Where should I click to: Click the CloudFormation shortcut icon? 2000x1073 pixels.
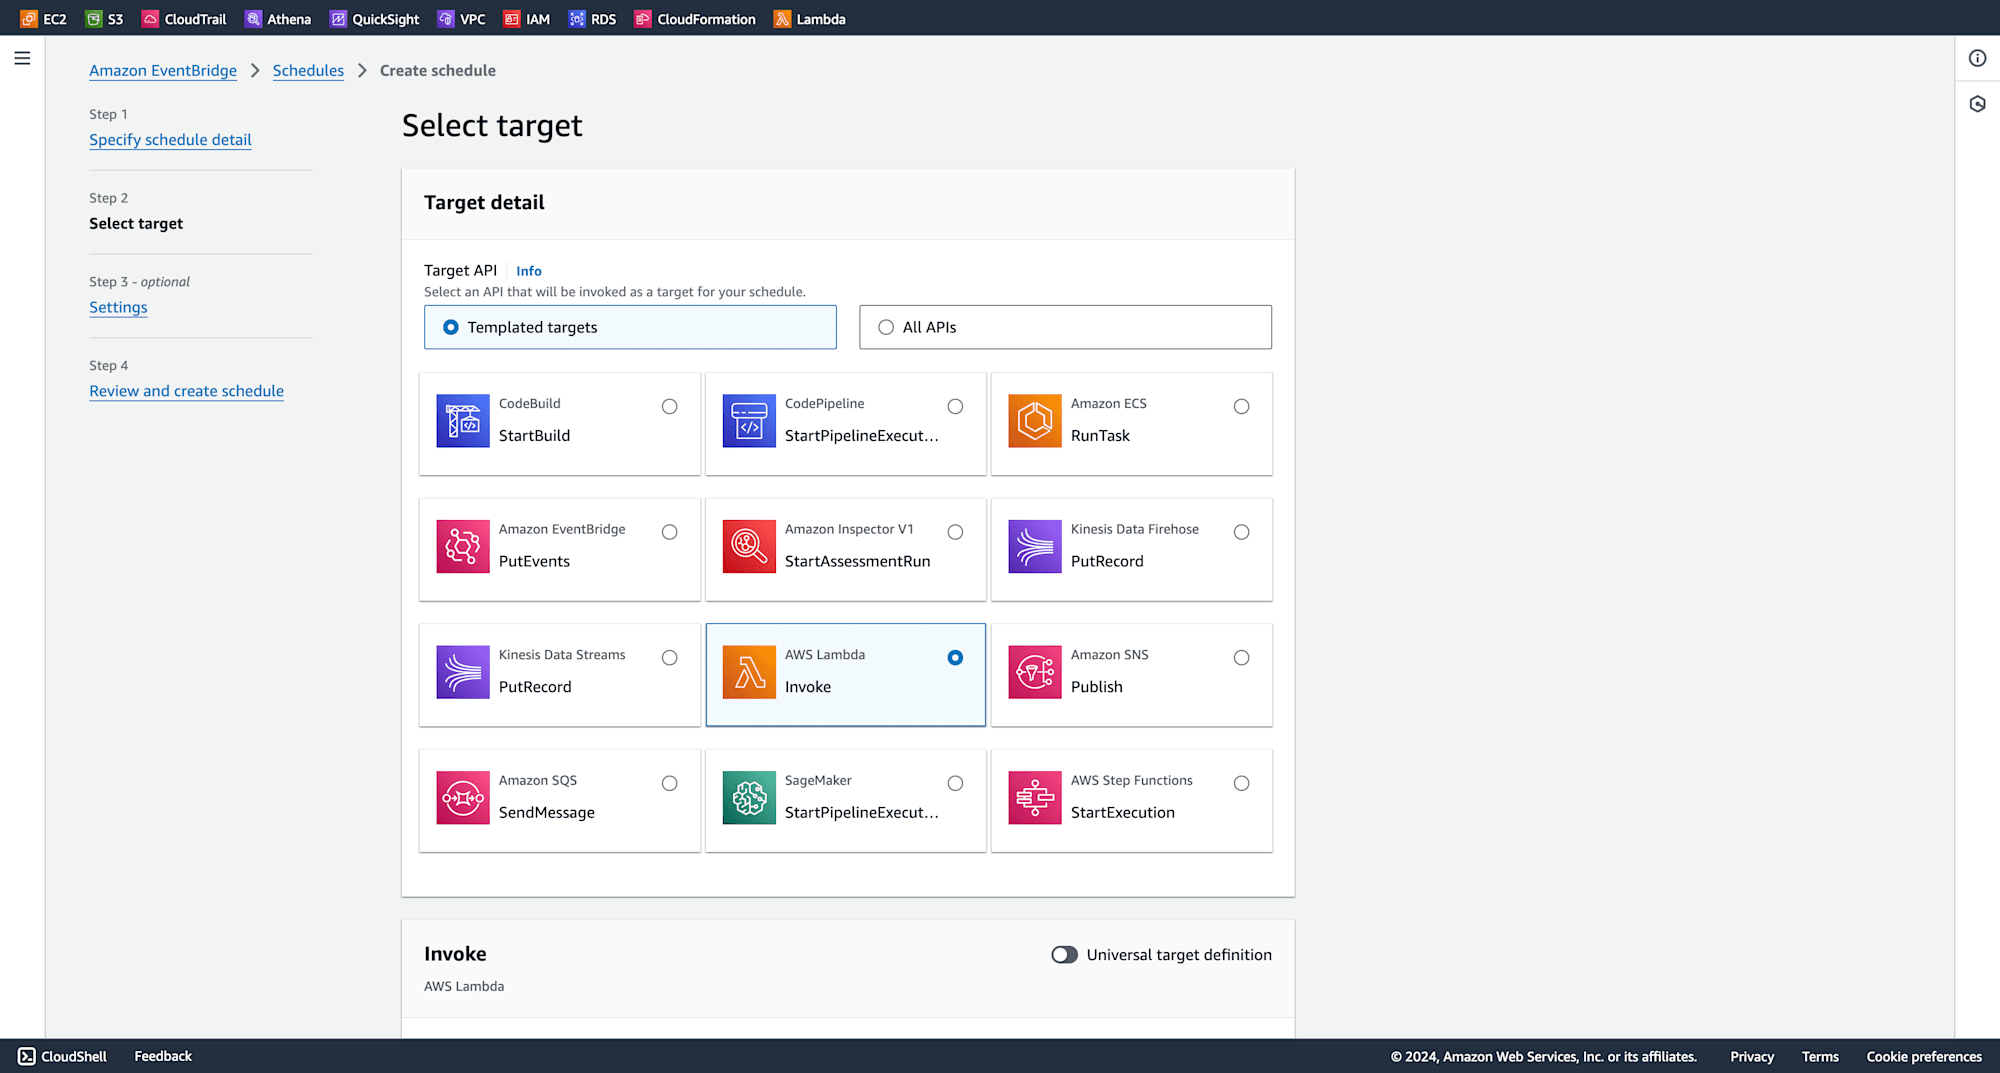643,19
